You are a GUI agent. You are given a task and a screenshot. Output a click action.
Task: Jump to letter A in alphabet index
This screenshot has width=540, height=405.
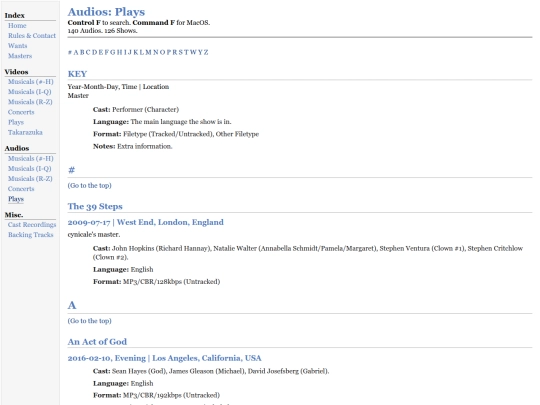tap(76, 52)
